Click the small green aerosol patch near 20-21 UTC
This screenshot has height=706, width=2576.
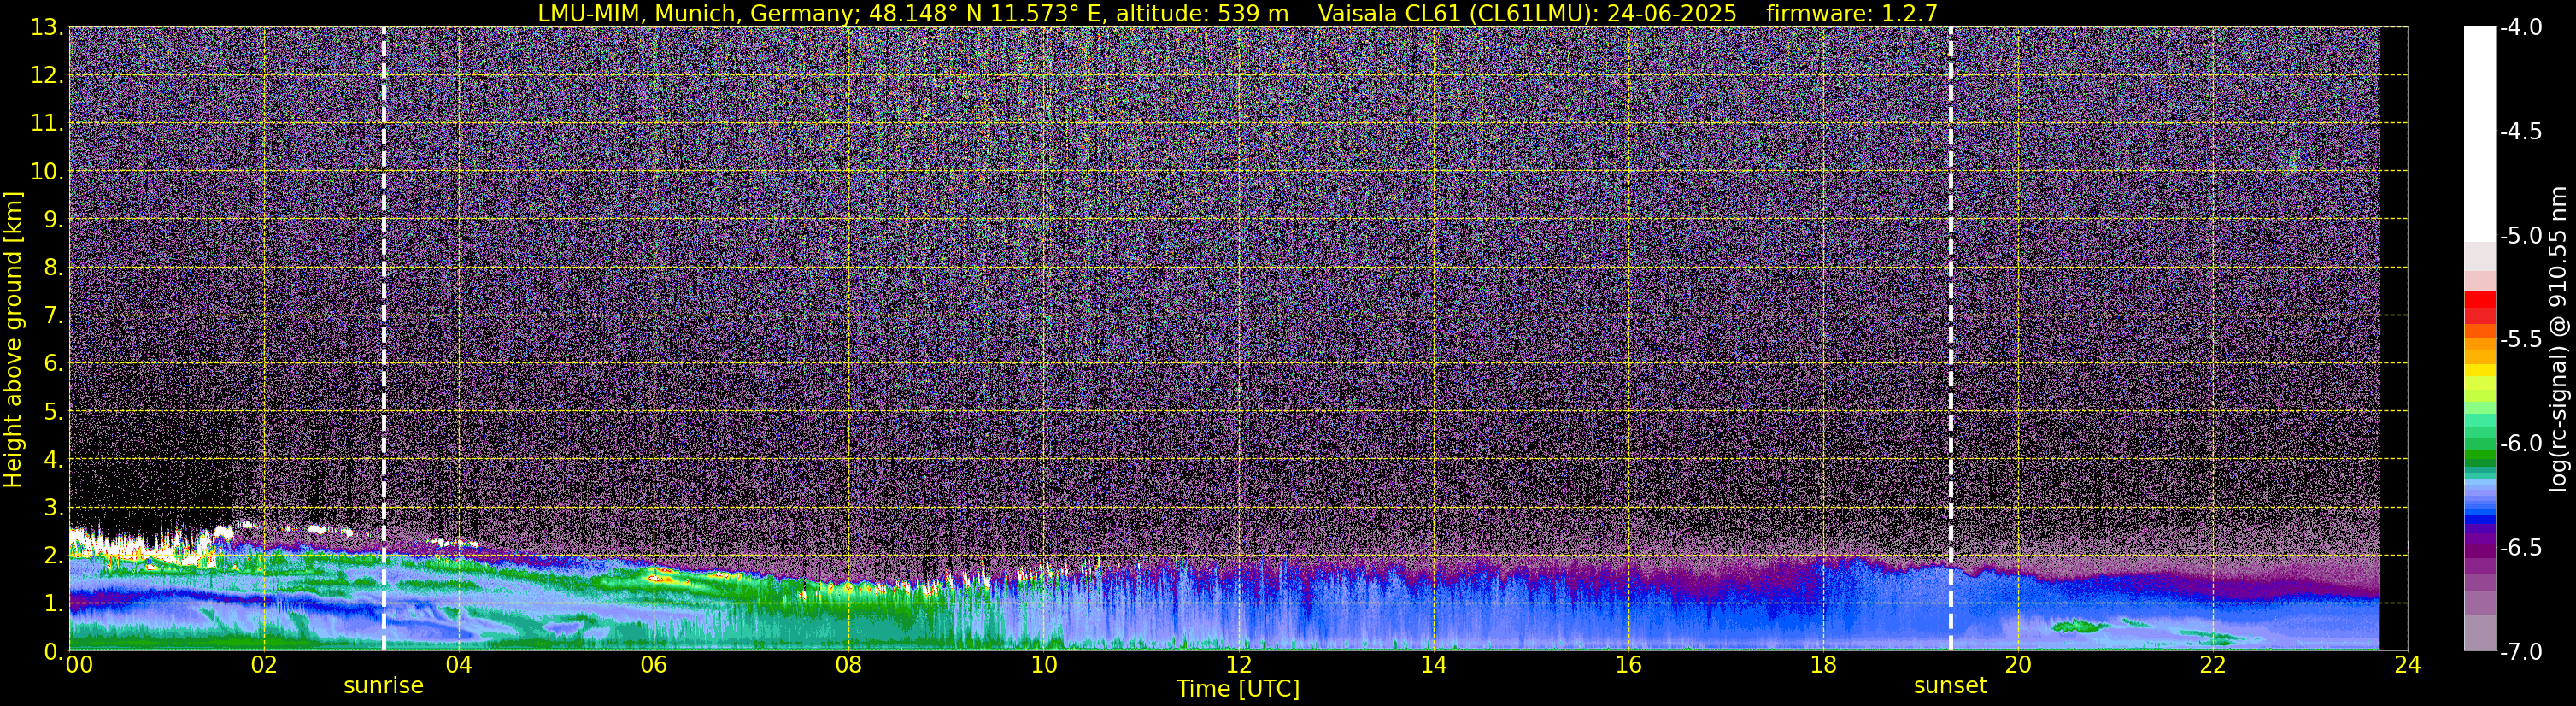2079,627
